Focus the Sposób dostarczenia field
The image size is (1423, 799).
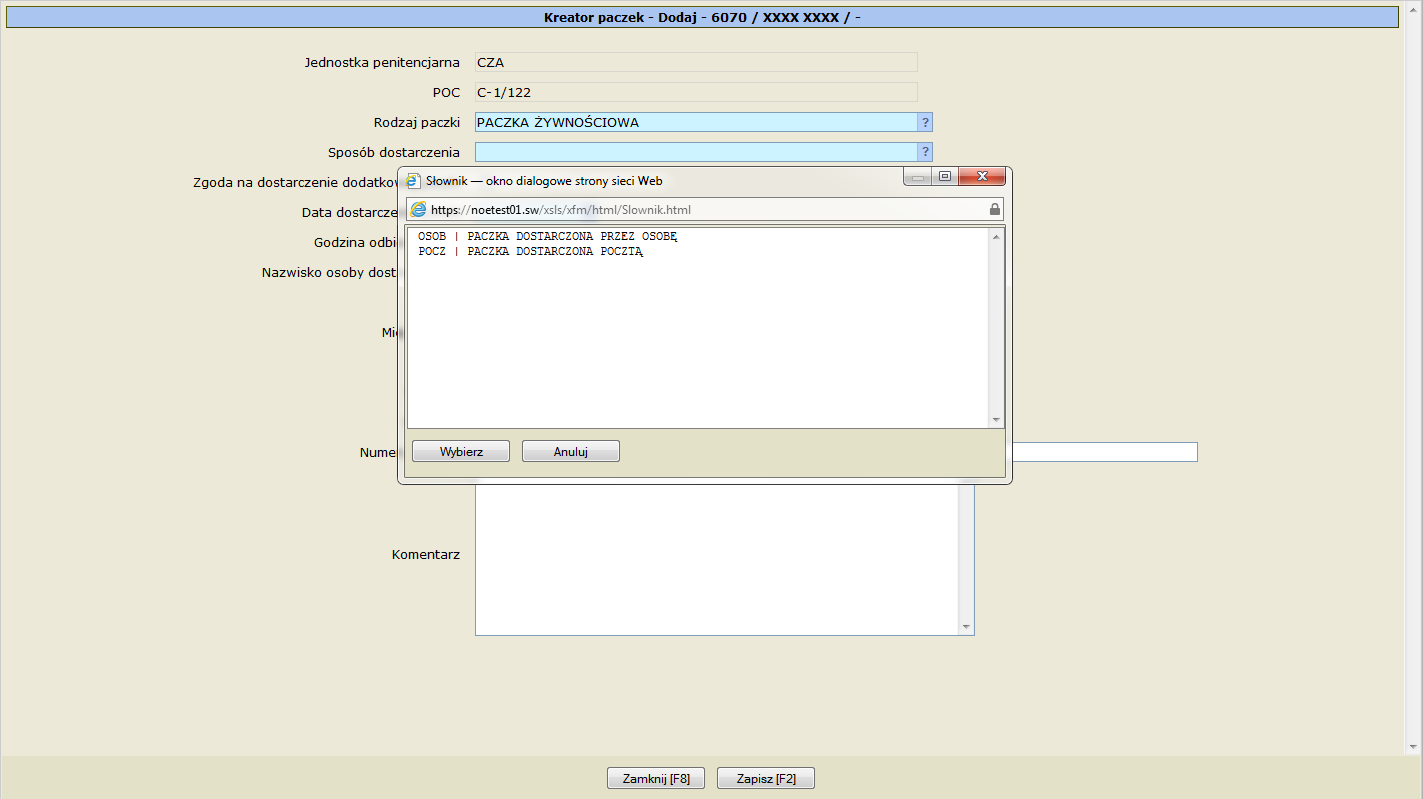696,152
